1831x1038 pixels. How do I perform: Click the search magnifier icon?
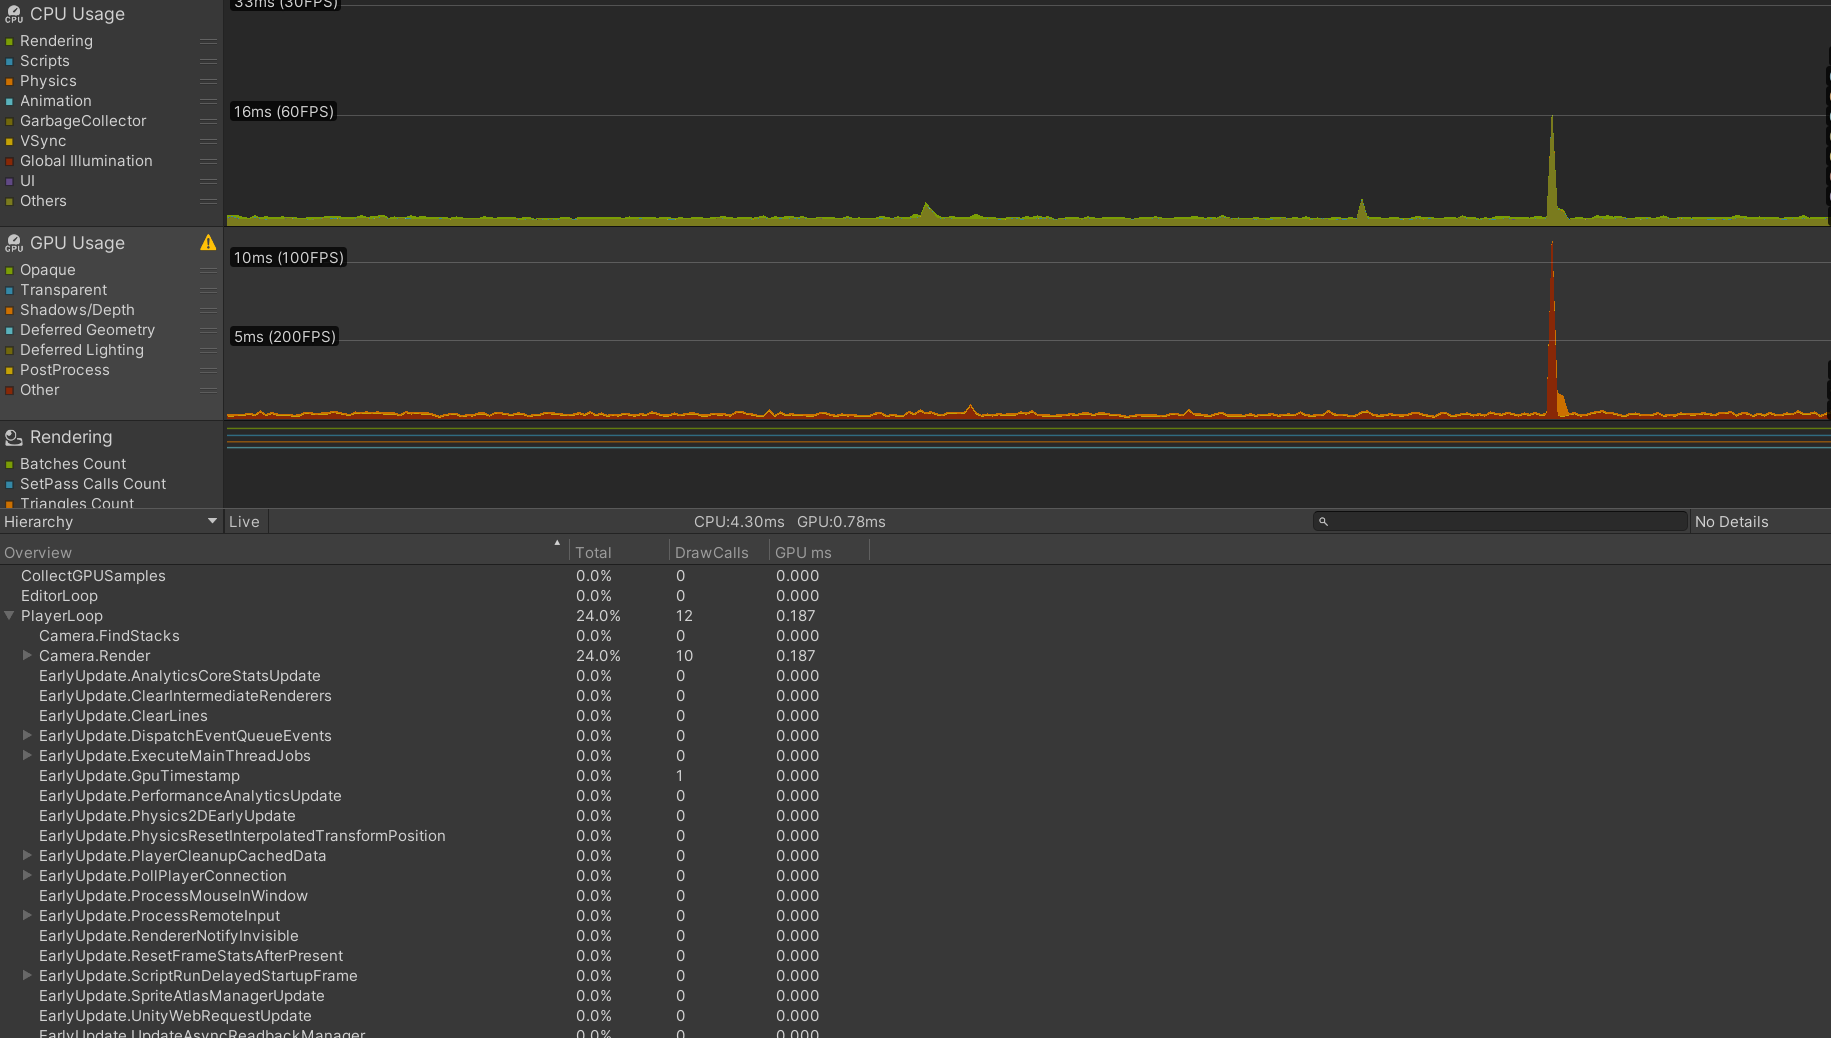tap(1323, 522)
